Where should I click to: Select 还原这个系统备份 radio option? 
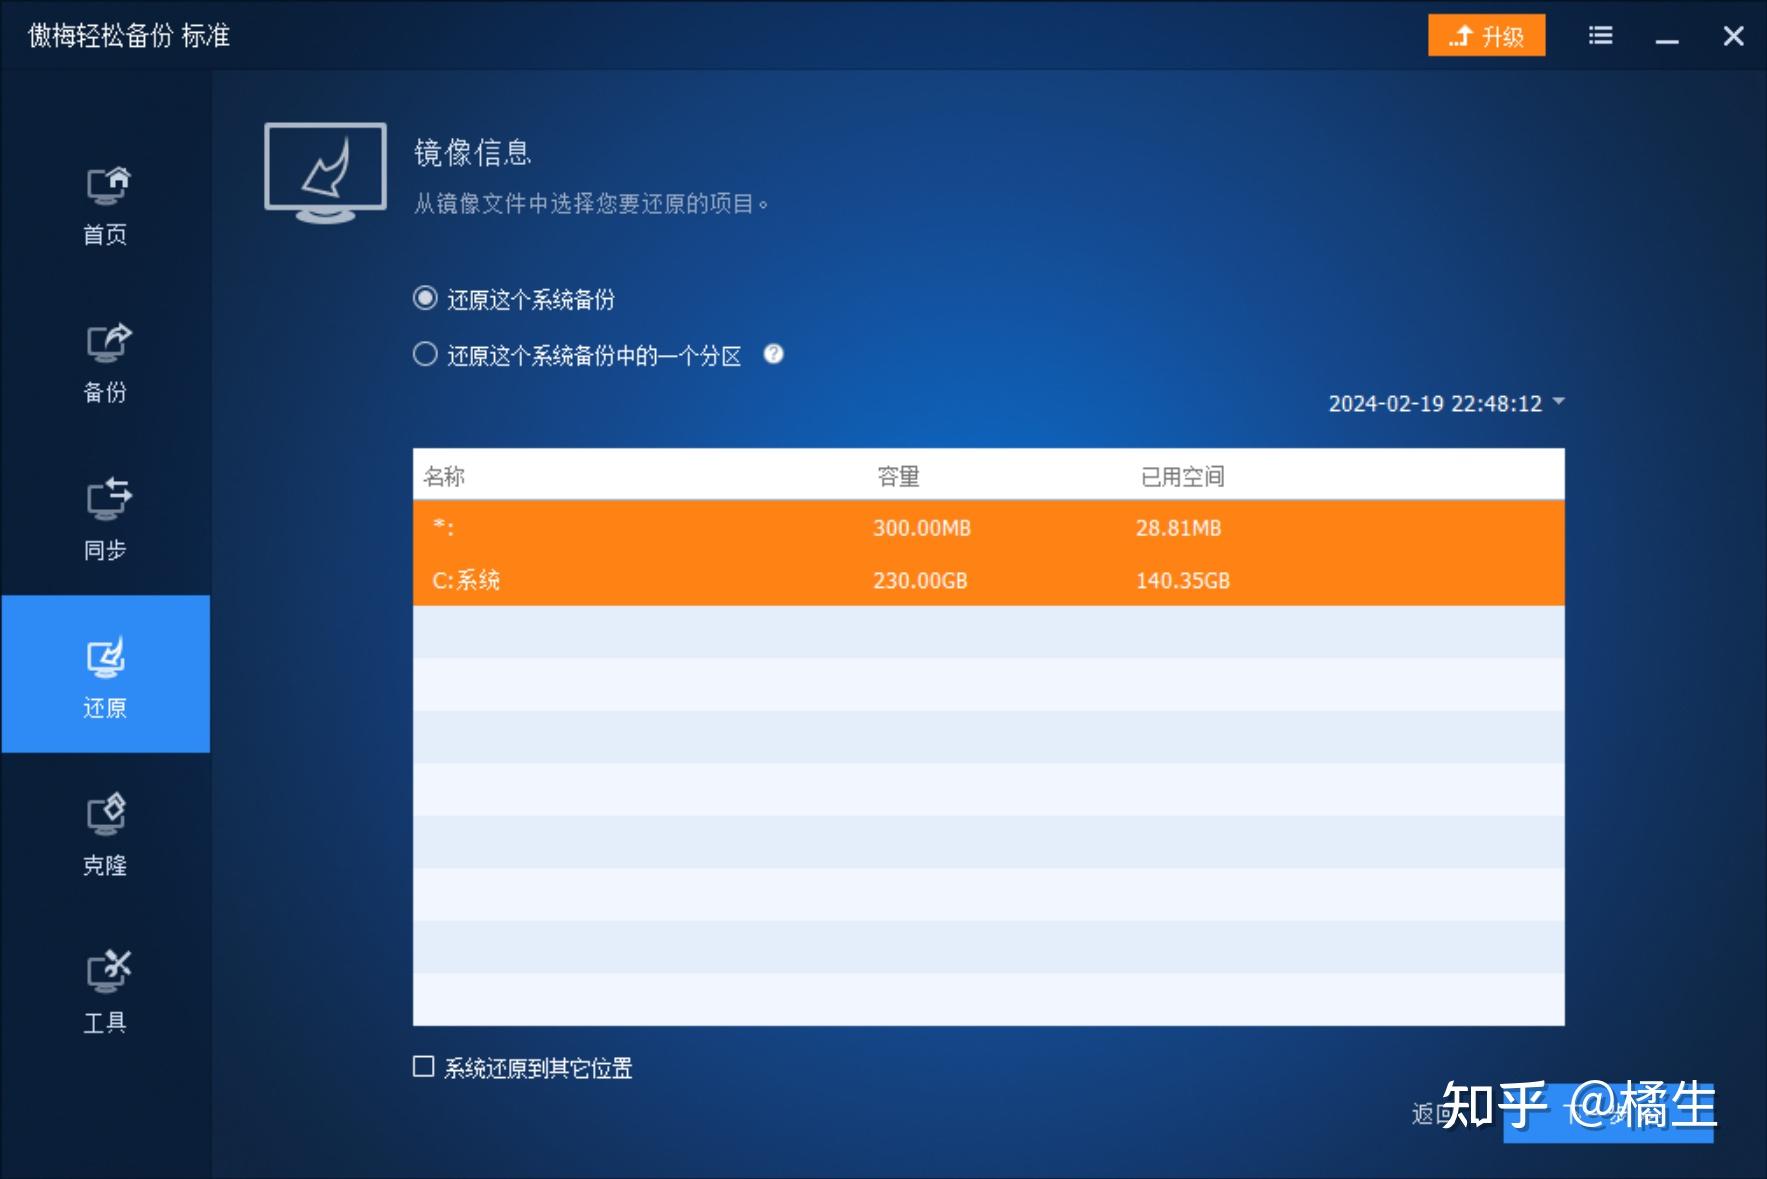click(425, 297)
